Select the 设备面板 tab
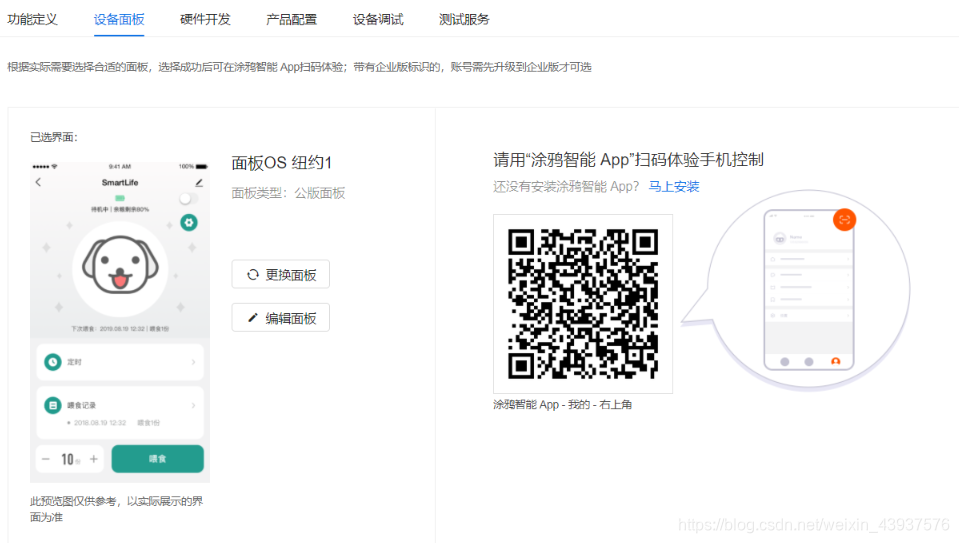Viewport: 959px width, 543px height. pos(119,20)
